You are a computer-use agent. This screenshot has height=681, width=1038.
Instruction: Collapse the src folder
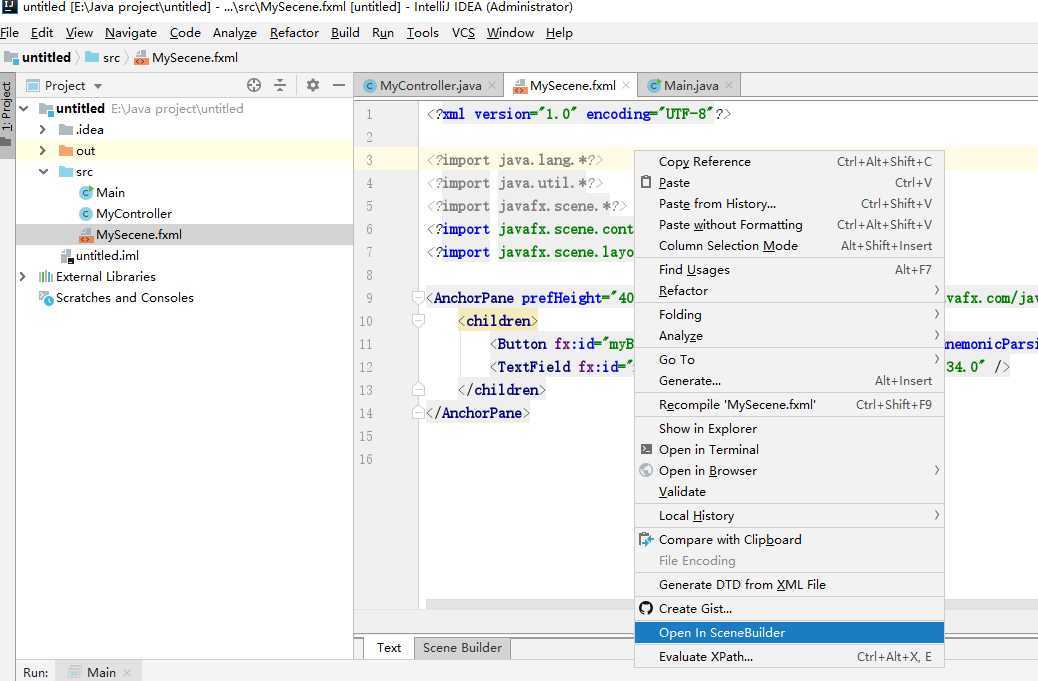tap(43, 171)
